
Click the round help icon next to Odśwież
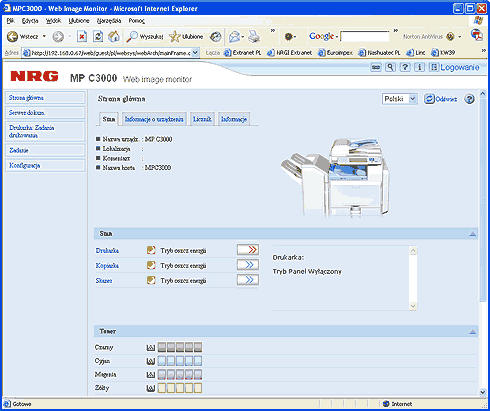[470, 99]
